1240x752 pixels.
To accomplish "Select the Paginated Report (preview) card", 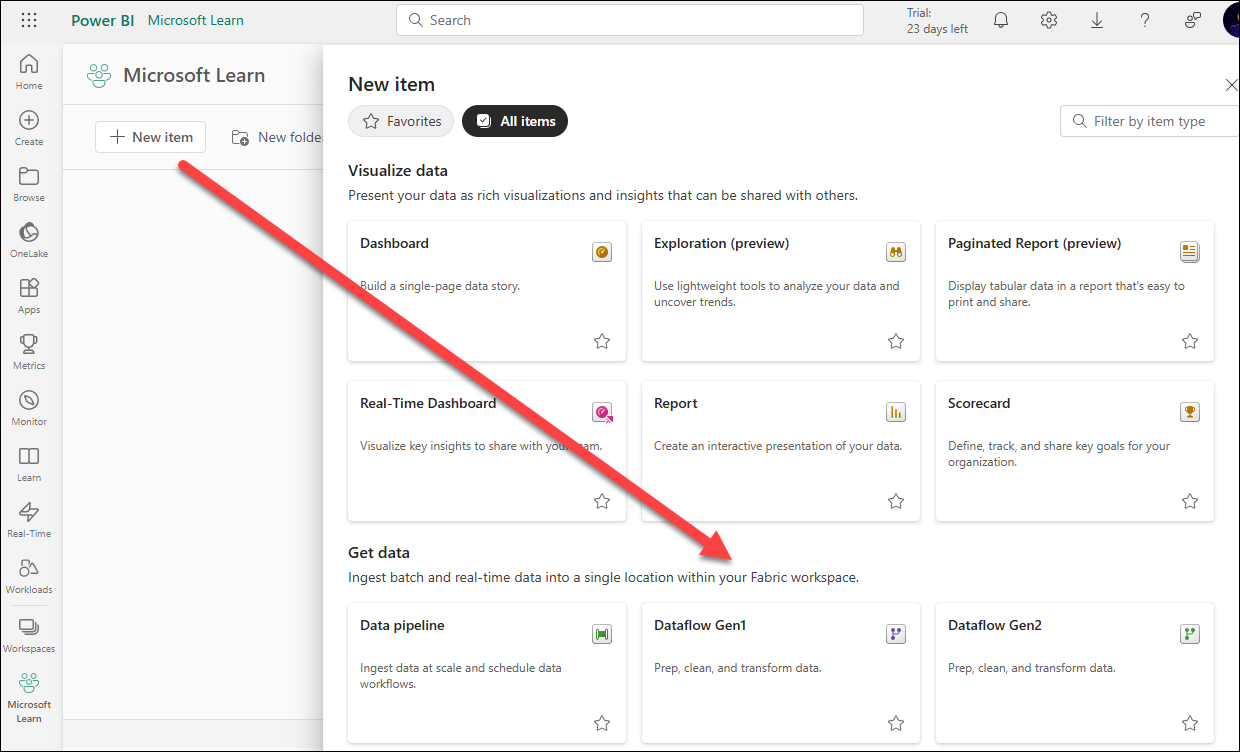I will (x=1075, y=291).
